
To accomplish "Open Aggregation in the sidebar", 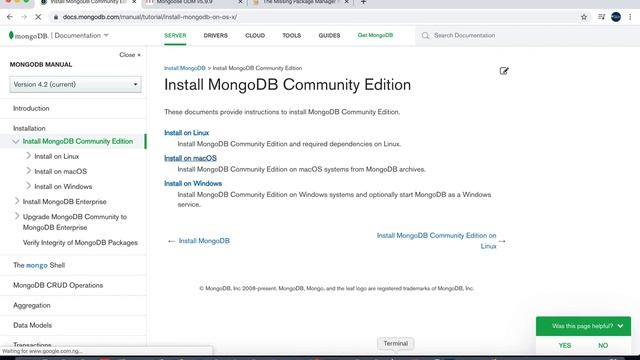I will pyautogui.click(x=31, y=305).
